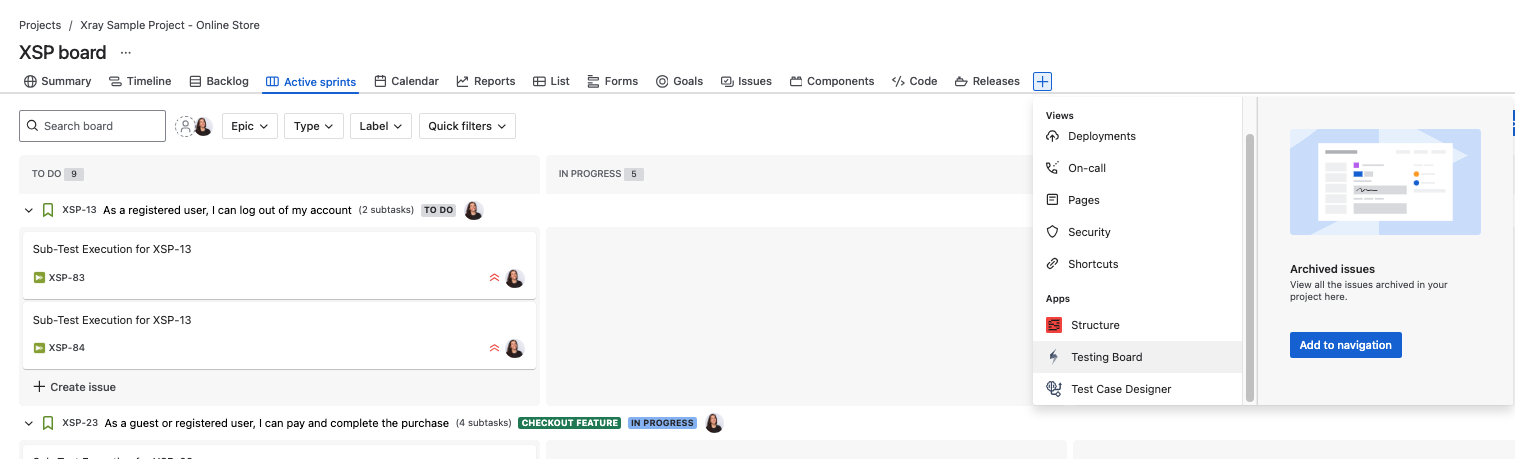Open the Quick filters dropdown

467,126
